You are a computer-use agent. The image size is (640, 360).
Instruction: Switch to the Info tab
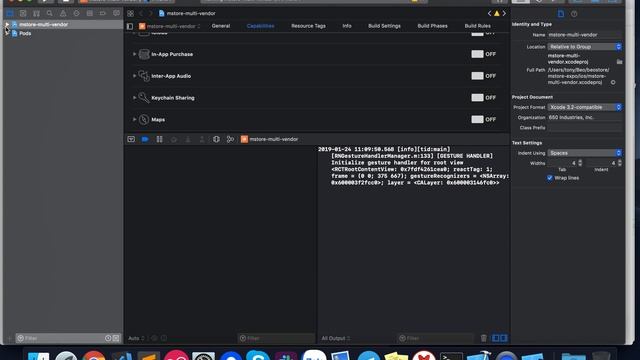click(347, 26)
